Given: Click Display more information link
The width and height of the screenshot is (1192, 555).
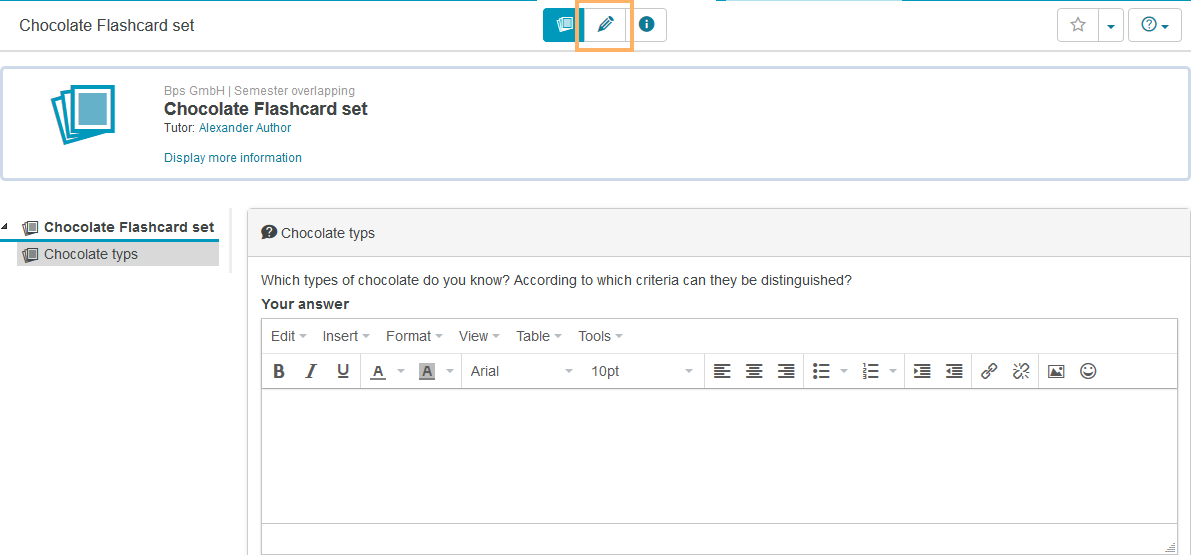Looking at the screenshot, I should click(233, 158).
